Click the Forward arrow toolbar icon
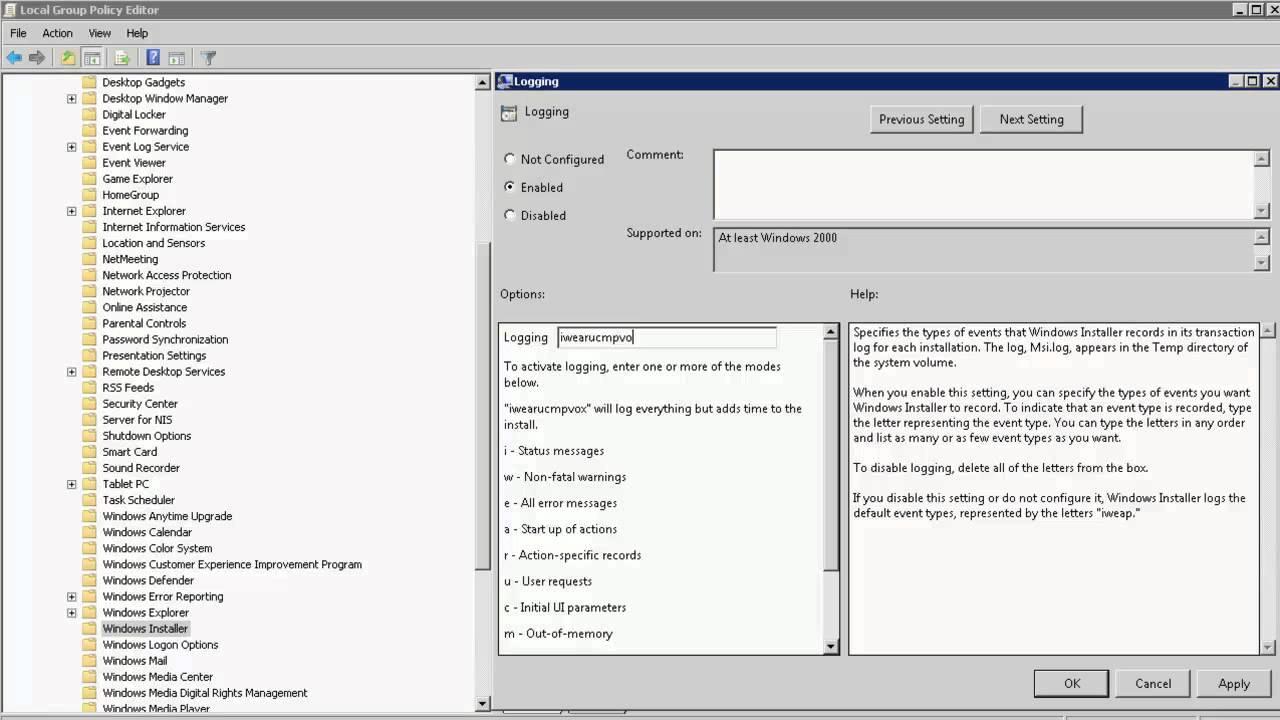Viewport: 1280px width, 720px height. [x=37, y=58]
